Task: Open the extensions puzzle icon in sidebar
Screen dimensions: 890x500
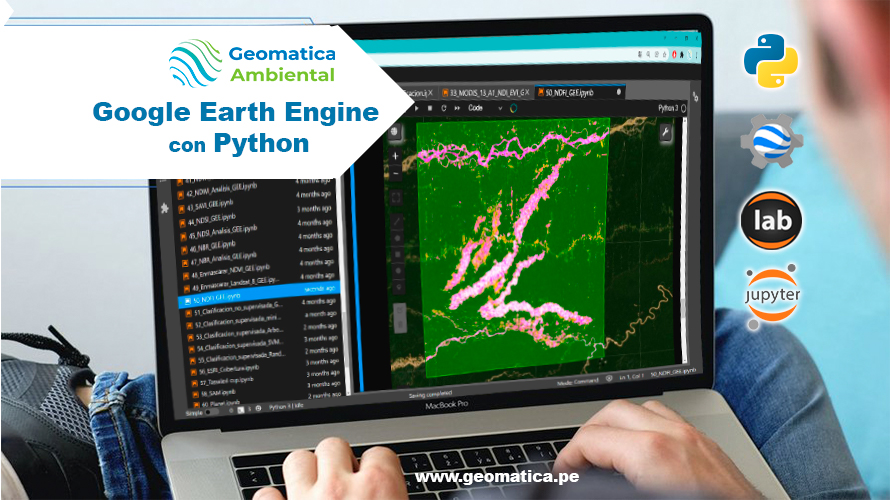Action: click(165, 207)
